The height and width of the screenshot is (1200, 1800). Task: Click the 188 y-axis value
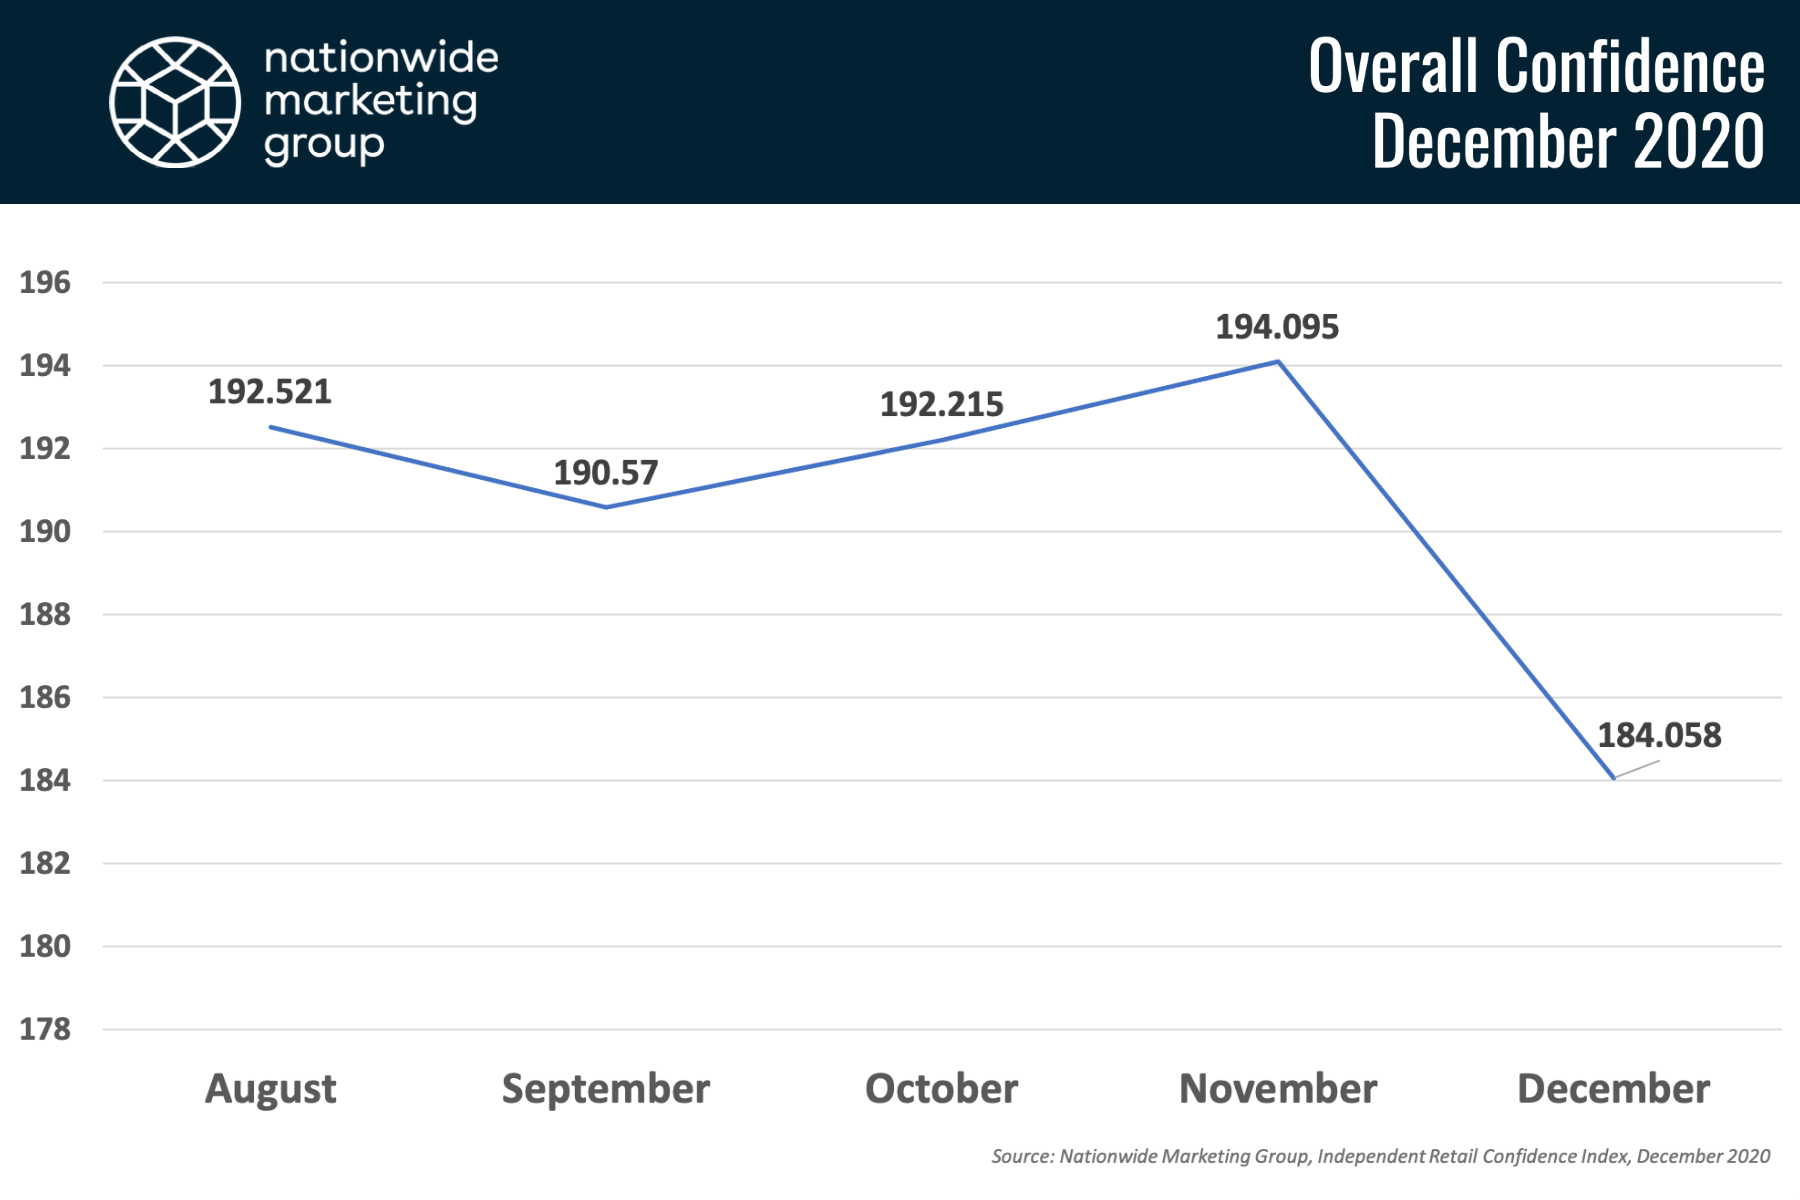(46, 615)
